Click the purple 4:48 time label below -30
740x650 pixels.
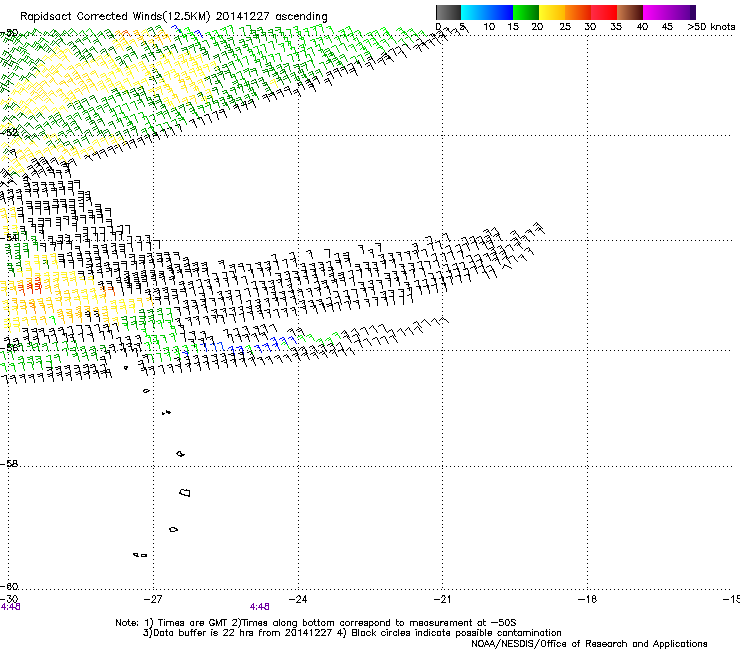pos(10,607)
